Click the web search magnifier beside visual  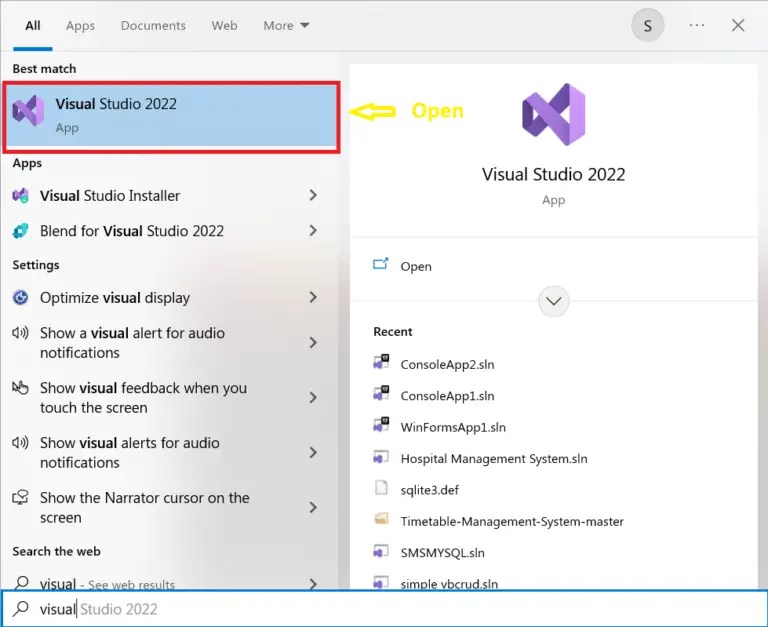[22, 583]
